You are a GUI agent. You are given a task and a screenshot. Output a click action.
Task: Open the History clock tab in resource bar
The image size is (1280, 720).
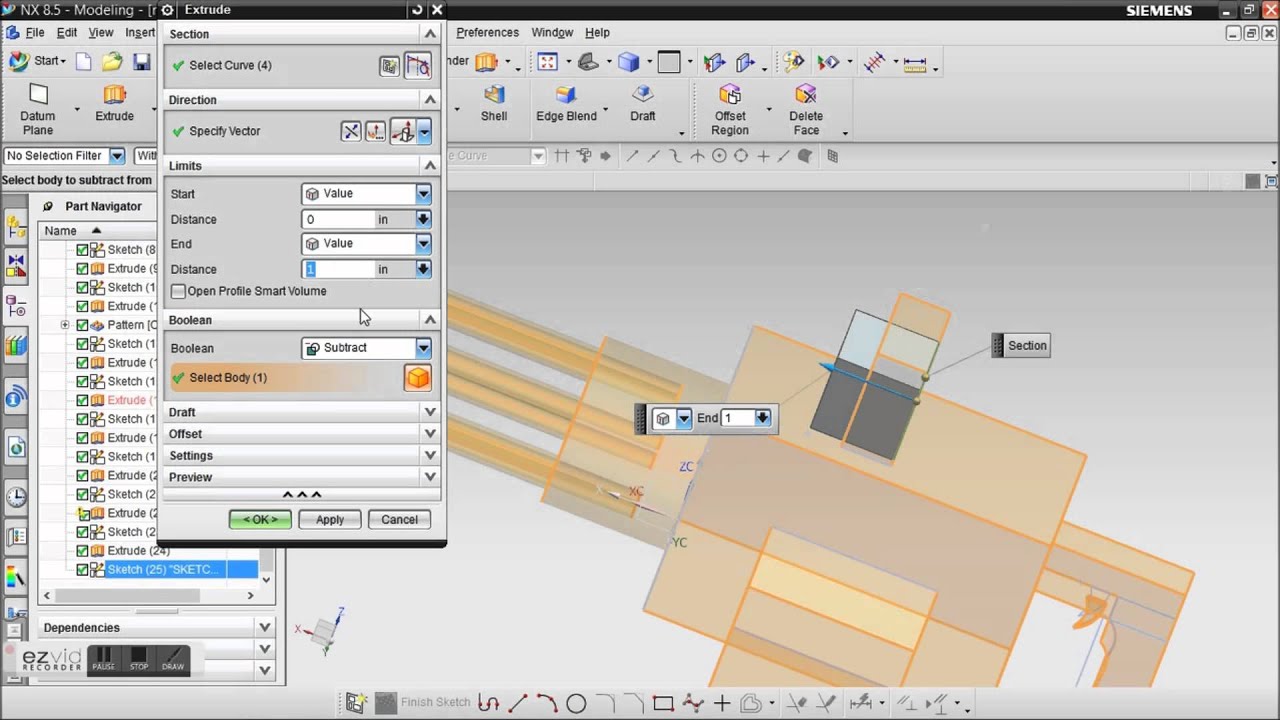[16, 496]
